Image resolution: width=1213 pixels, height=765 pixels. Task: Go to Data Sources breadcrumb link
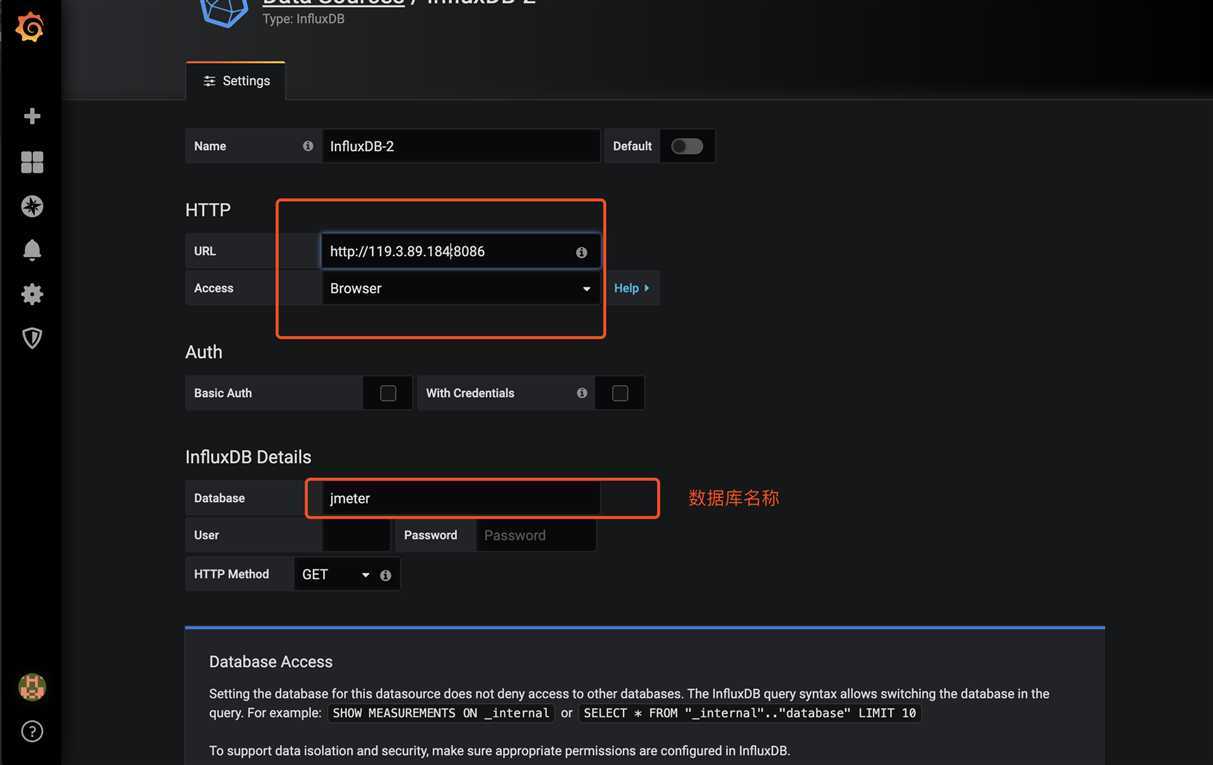[333, 3]
